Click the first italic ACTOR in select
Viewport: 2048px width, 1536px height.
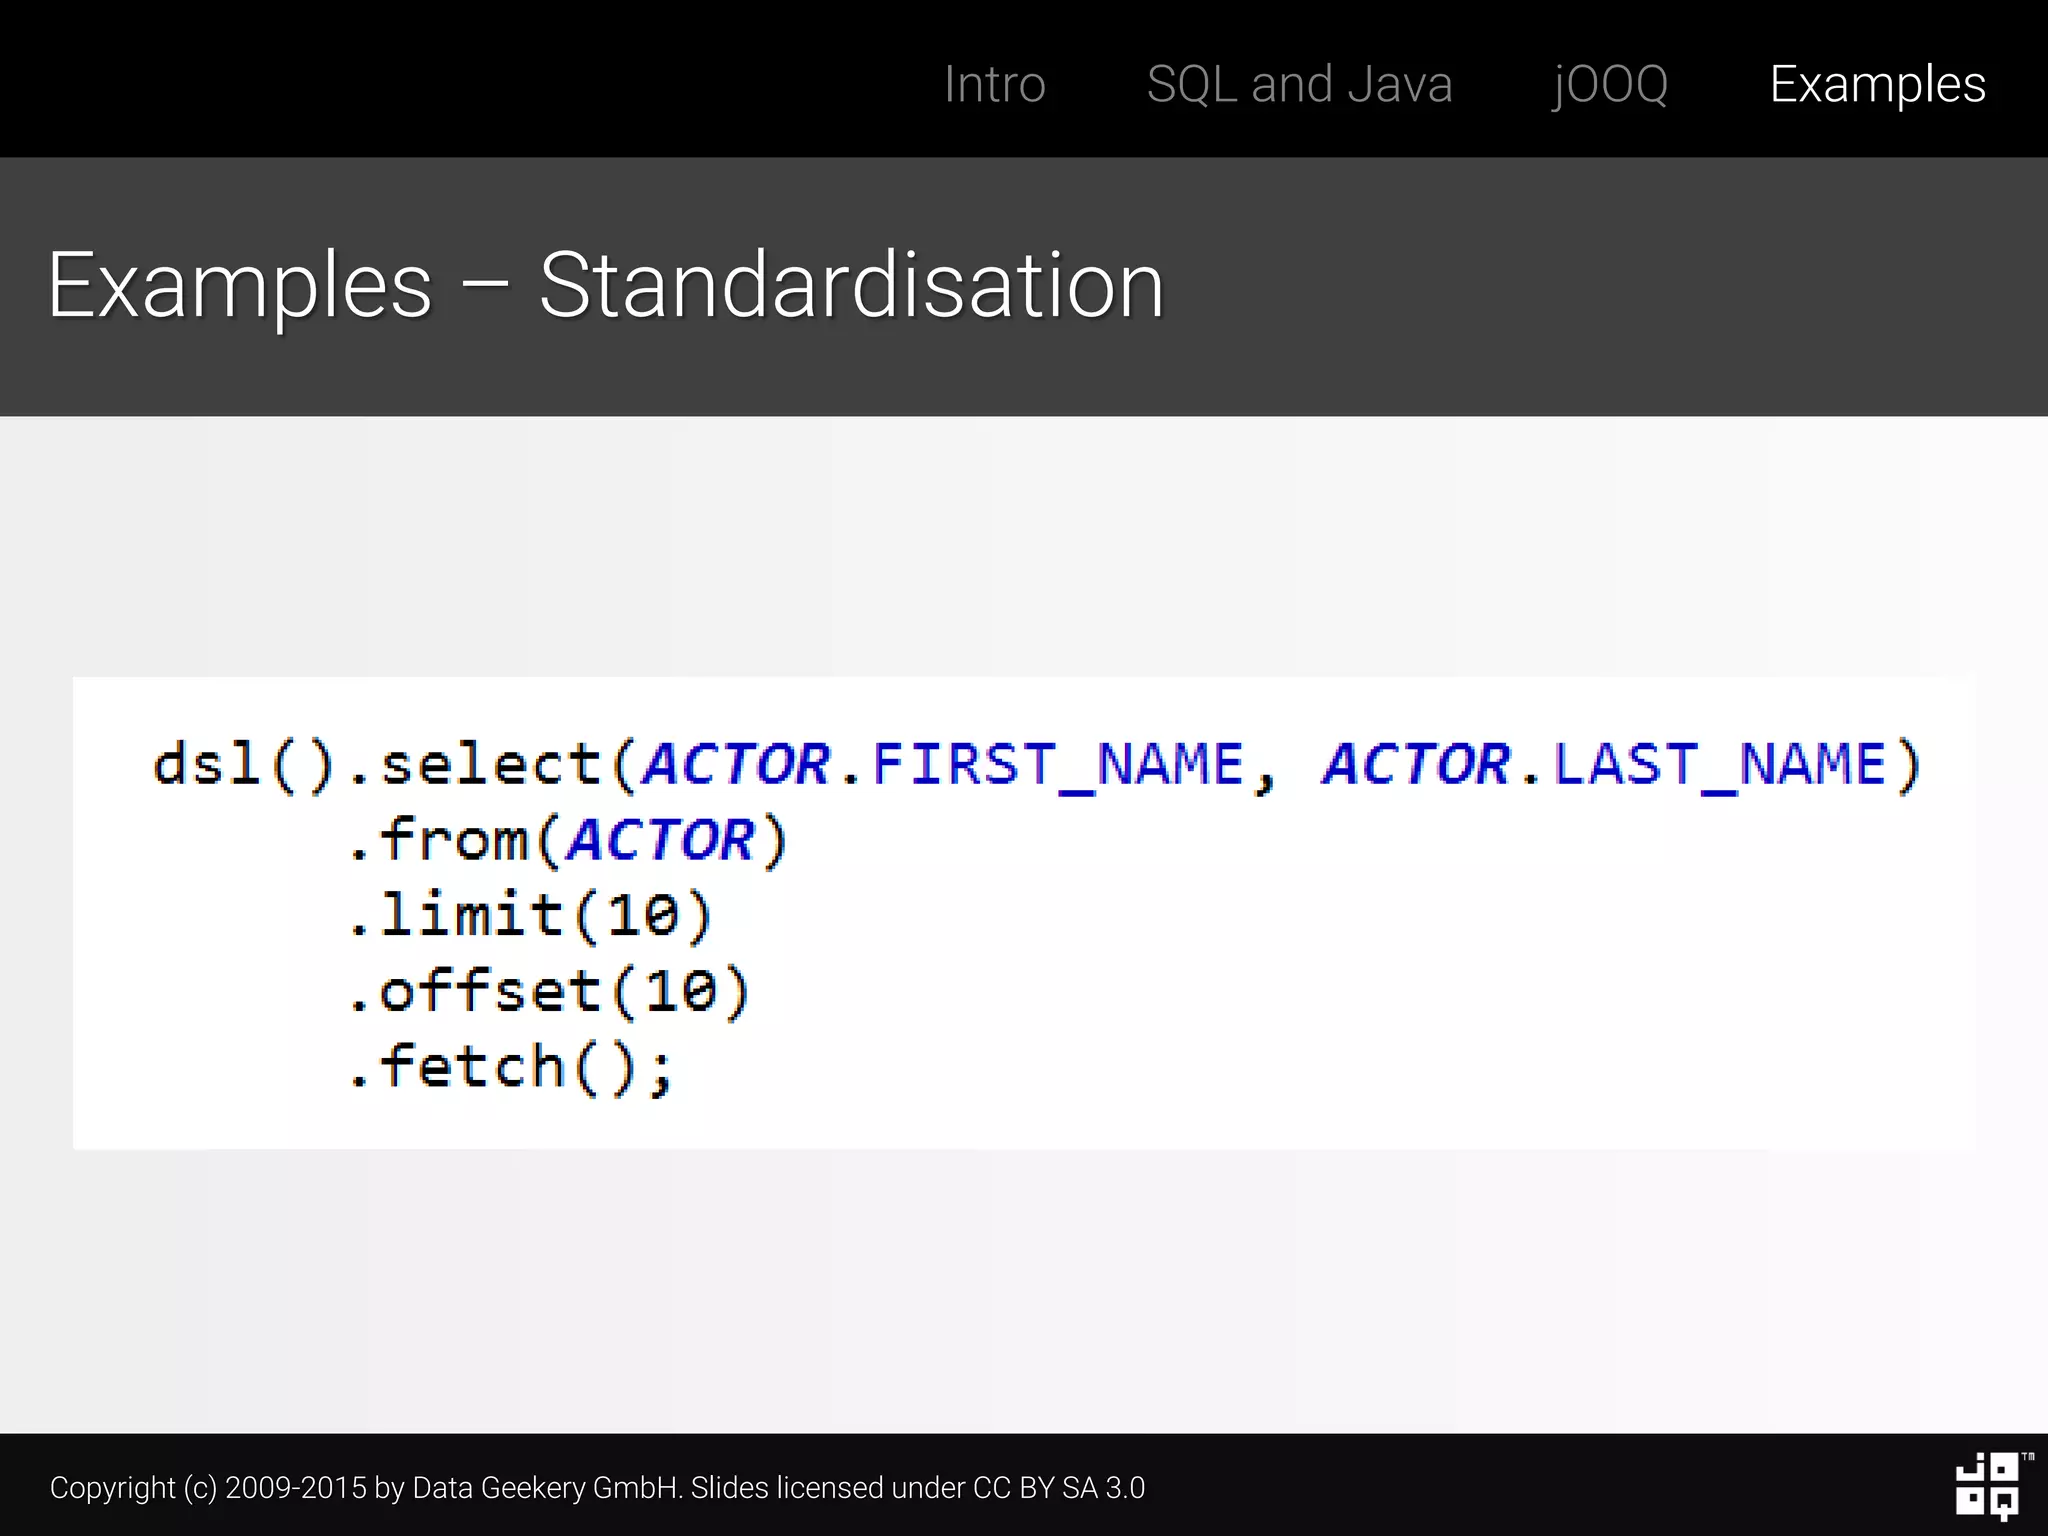(736, 765)
